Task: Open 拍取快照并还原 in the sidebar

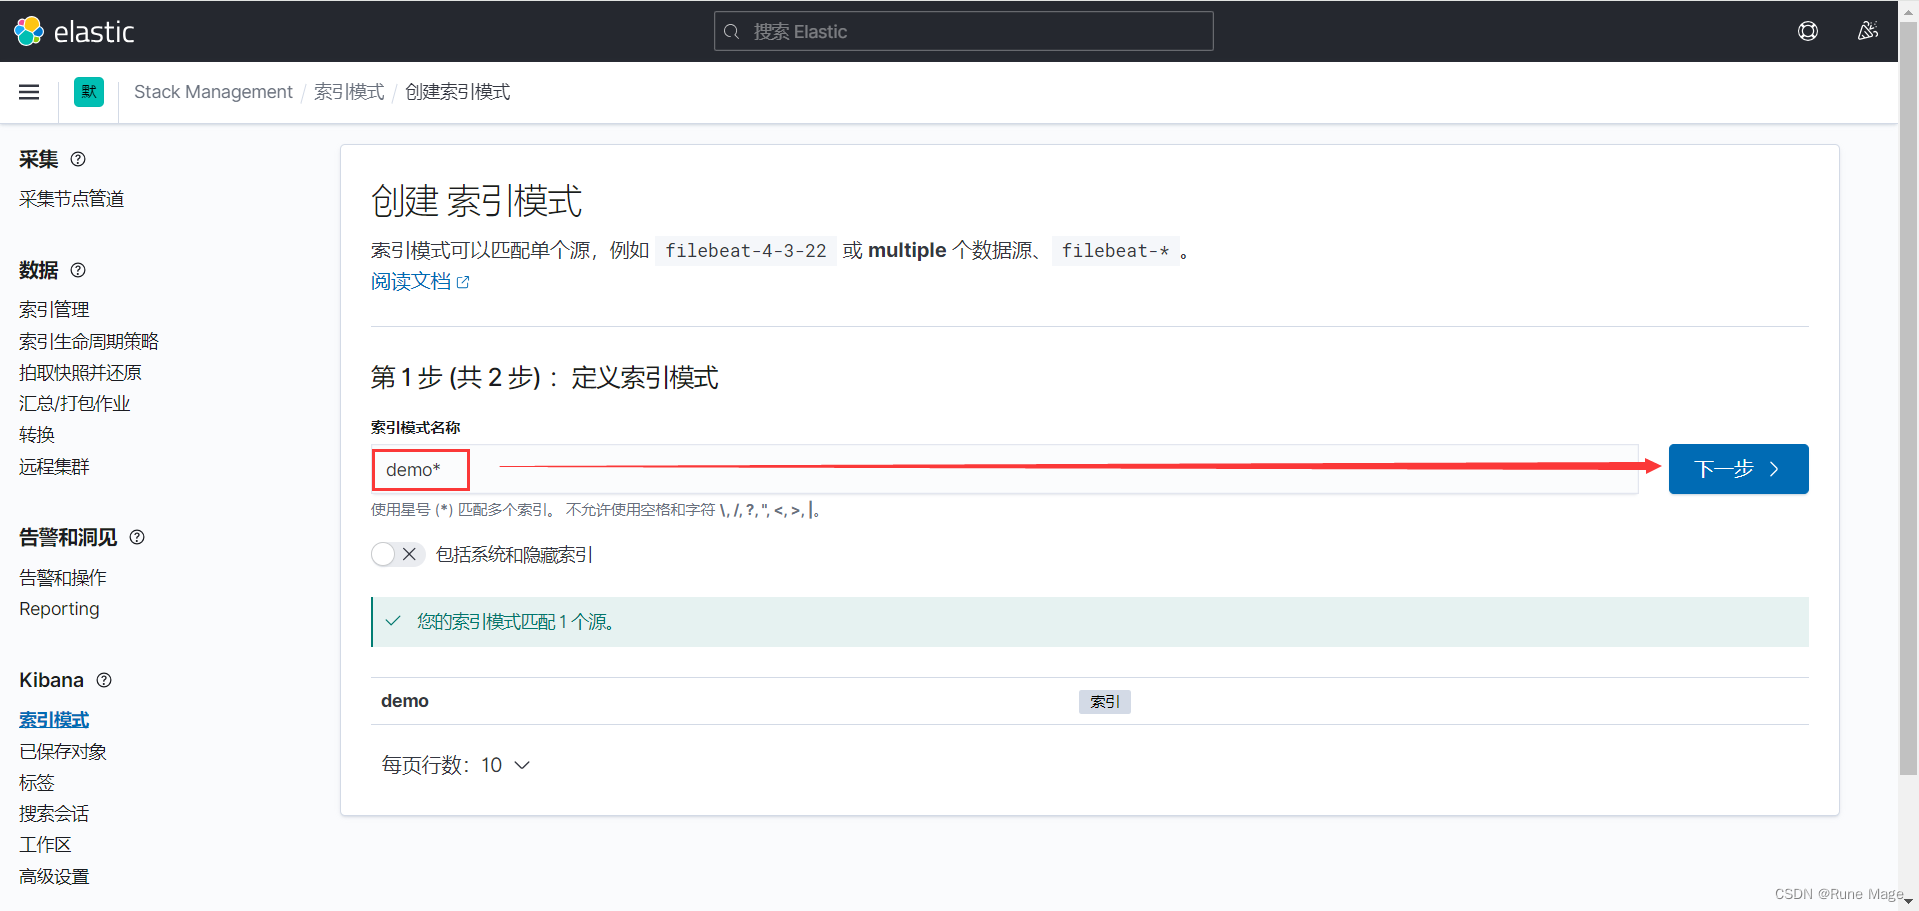Action: (x=80, y=373)
